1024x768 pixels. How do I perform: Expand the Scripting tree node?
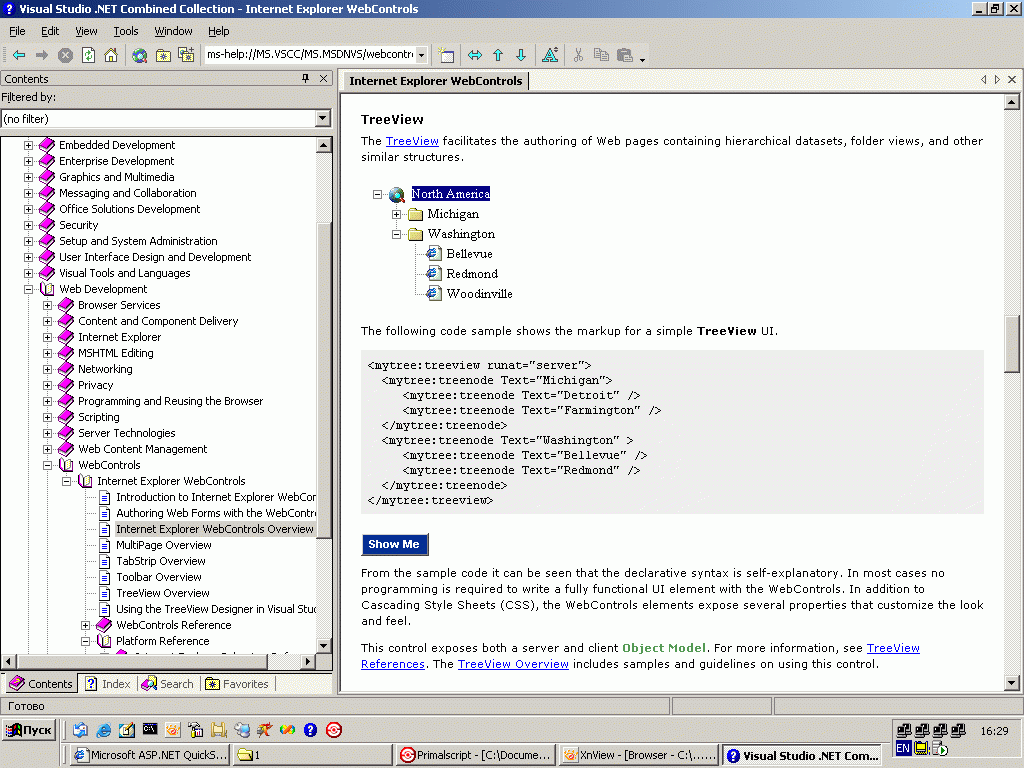47,417
